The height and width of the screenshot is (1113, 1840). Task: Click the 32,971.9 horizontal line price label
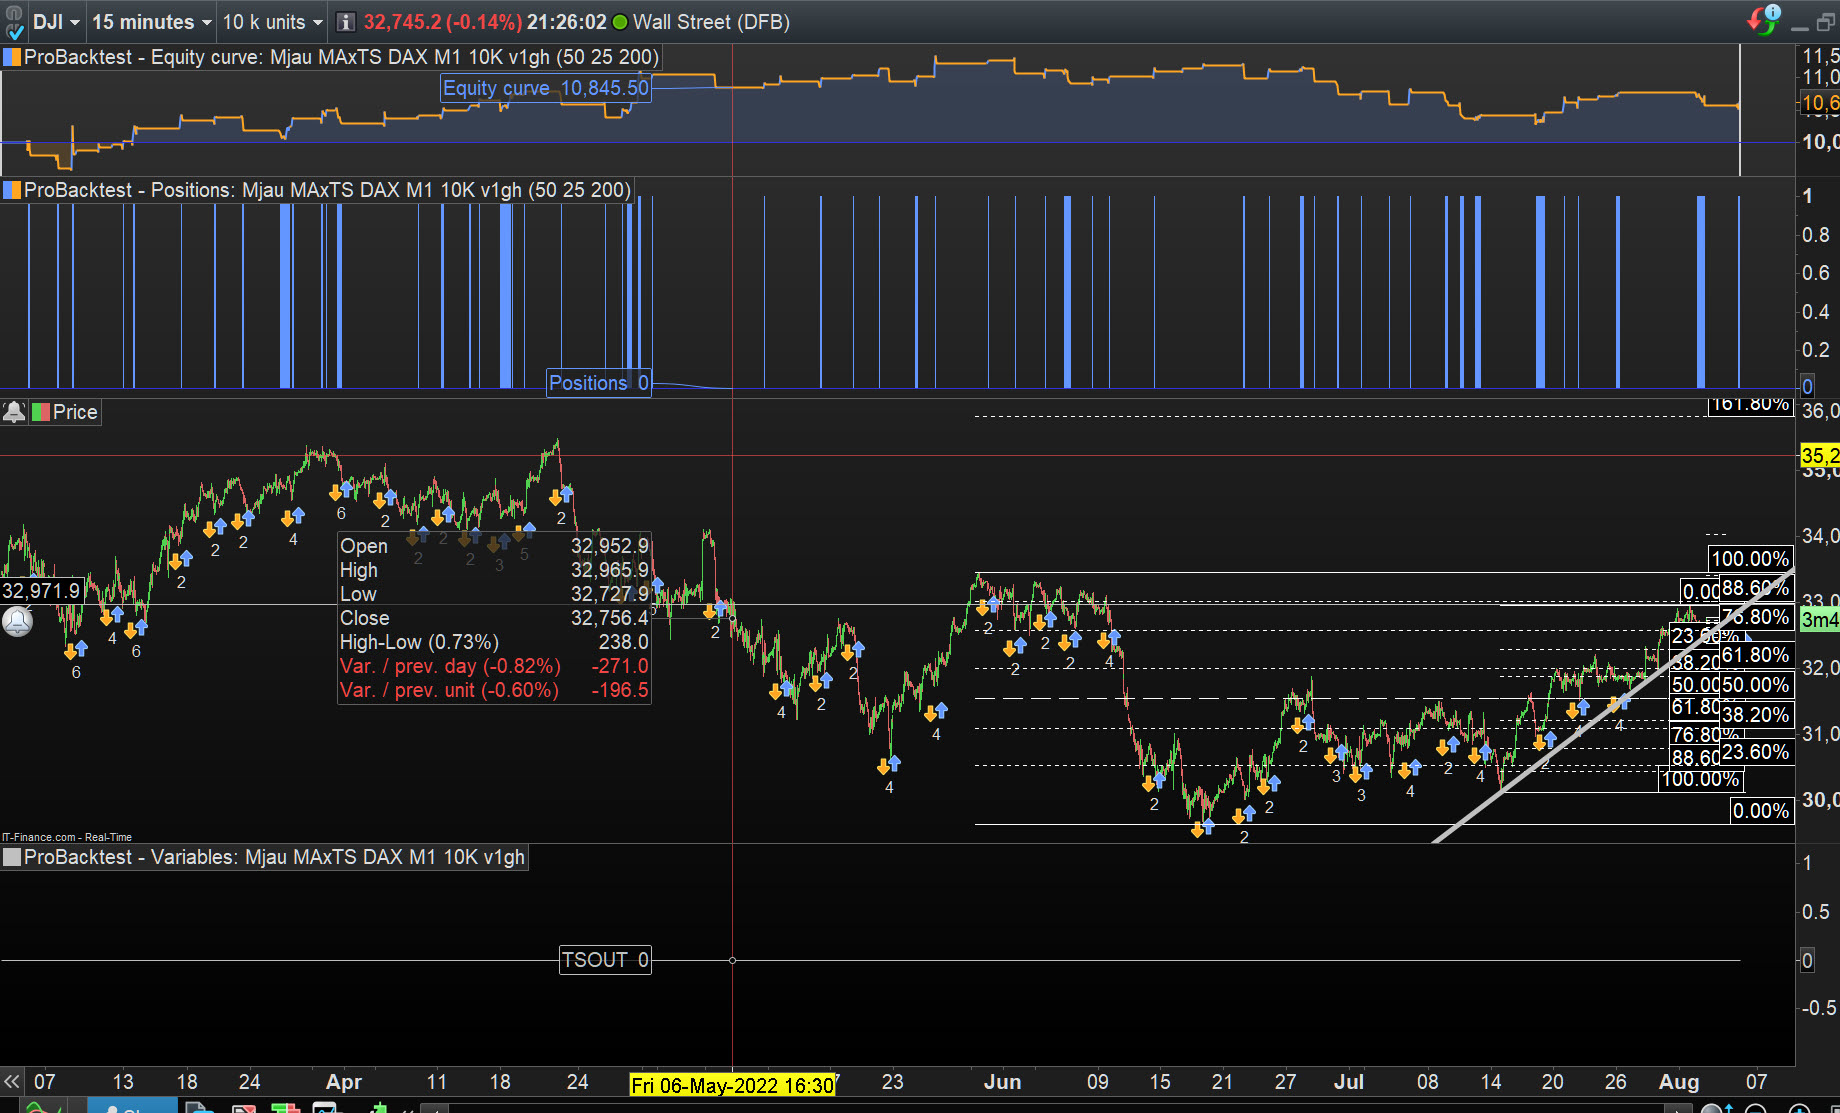pyautogui.click(x=41, y=591)
